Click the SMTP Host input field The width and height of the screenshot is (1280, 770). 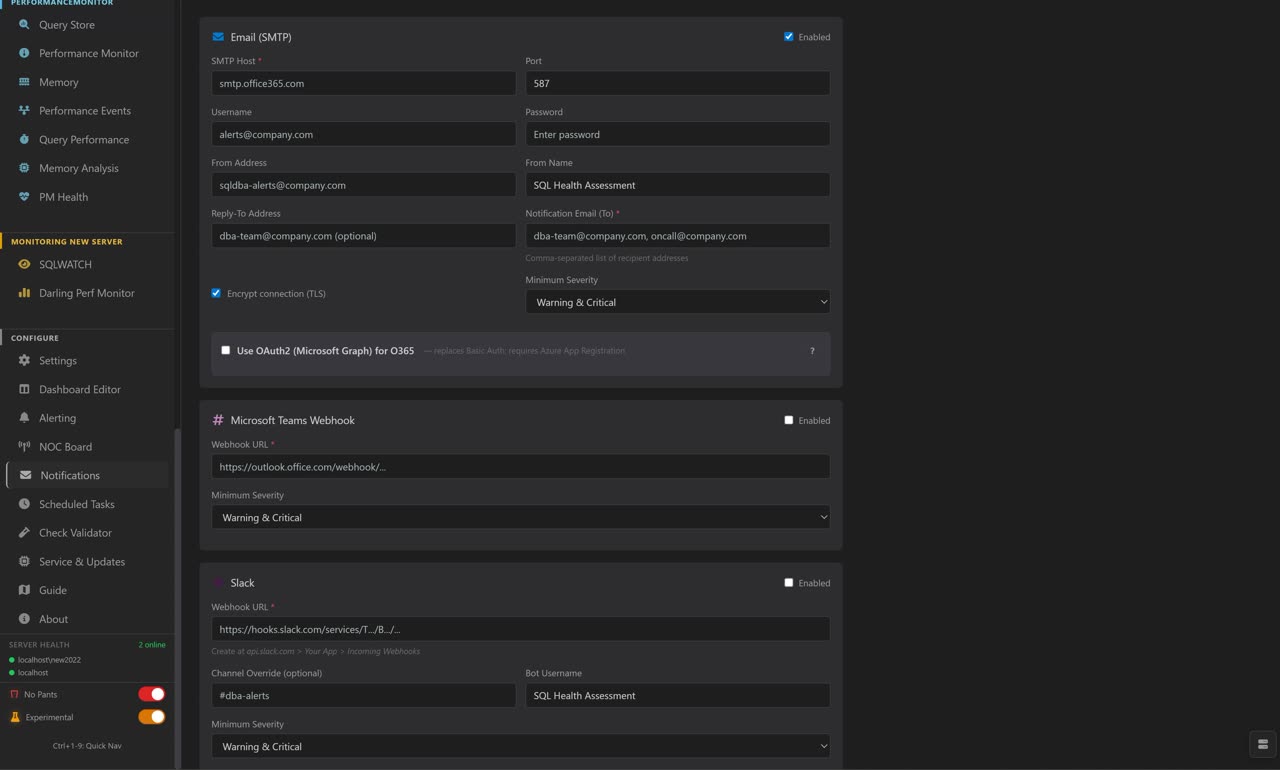363,83
